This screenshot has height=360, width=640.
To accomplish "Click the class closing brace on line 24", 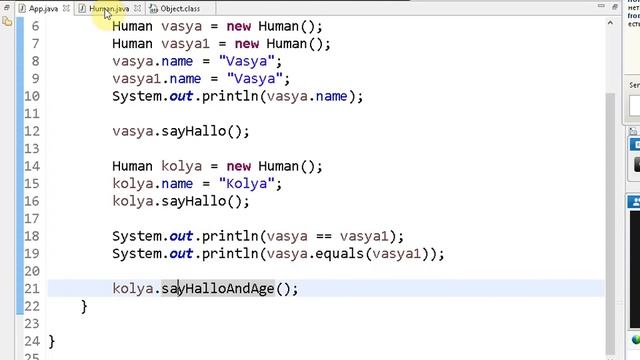I will pyautogui.click(x=51, y=341).
